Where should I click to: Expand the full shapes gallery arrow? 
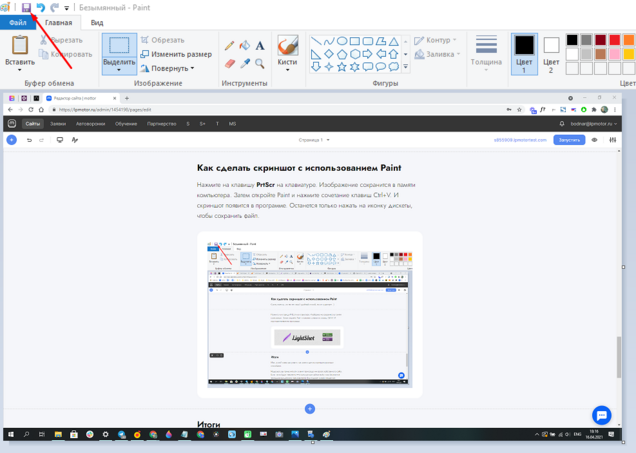(x=405, y=67)
